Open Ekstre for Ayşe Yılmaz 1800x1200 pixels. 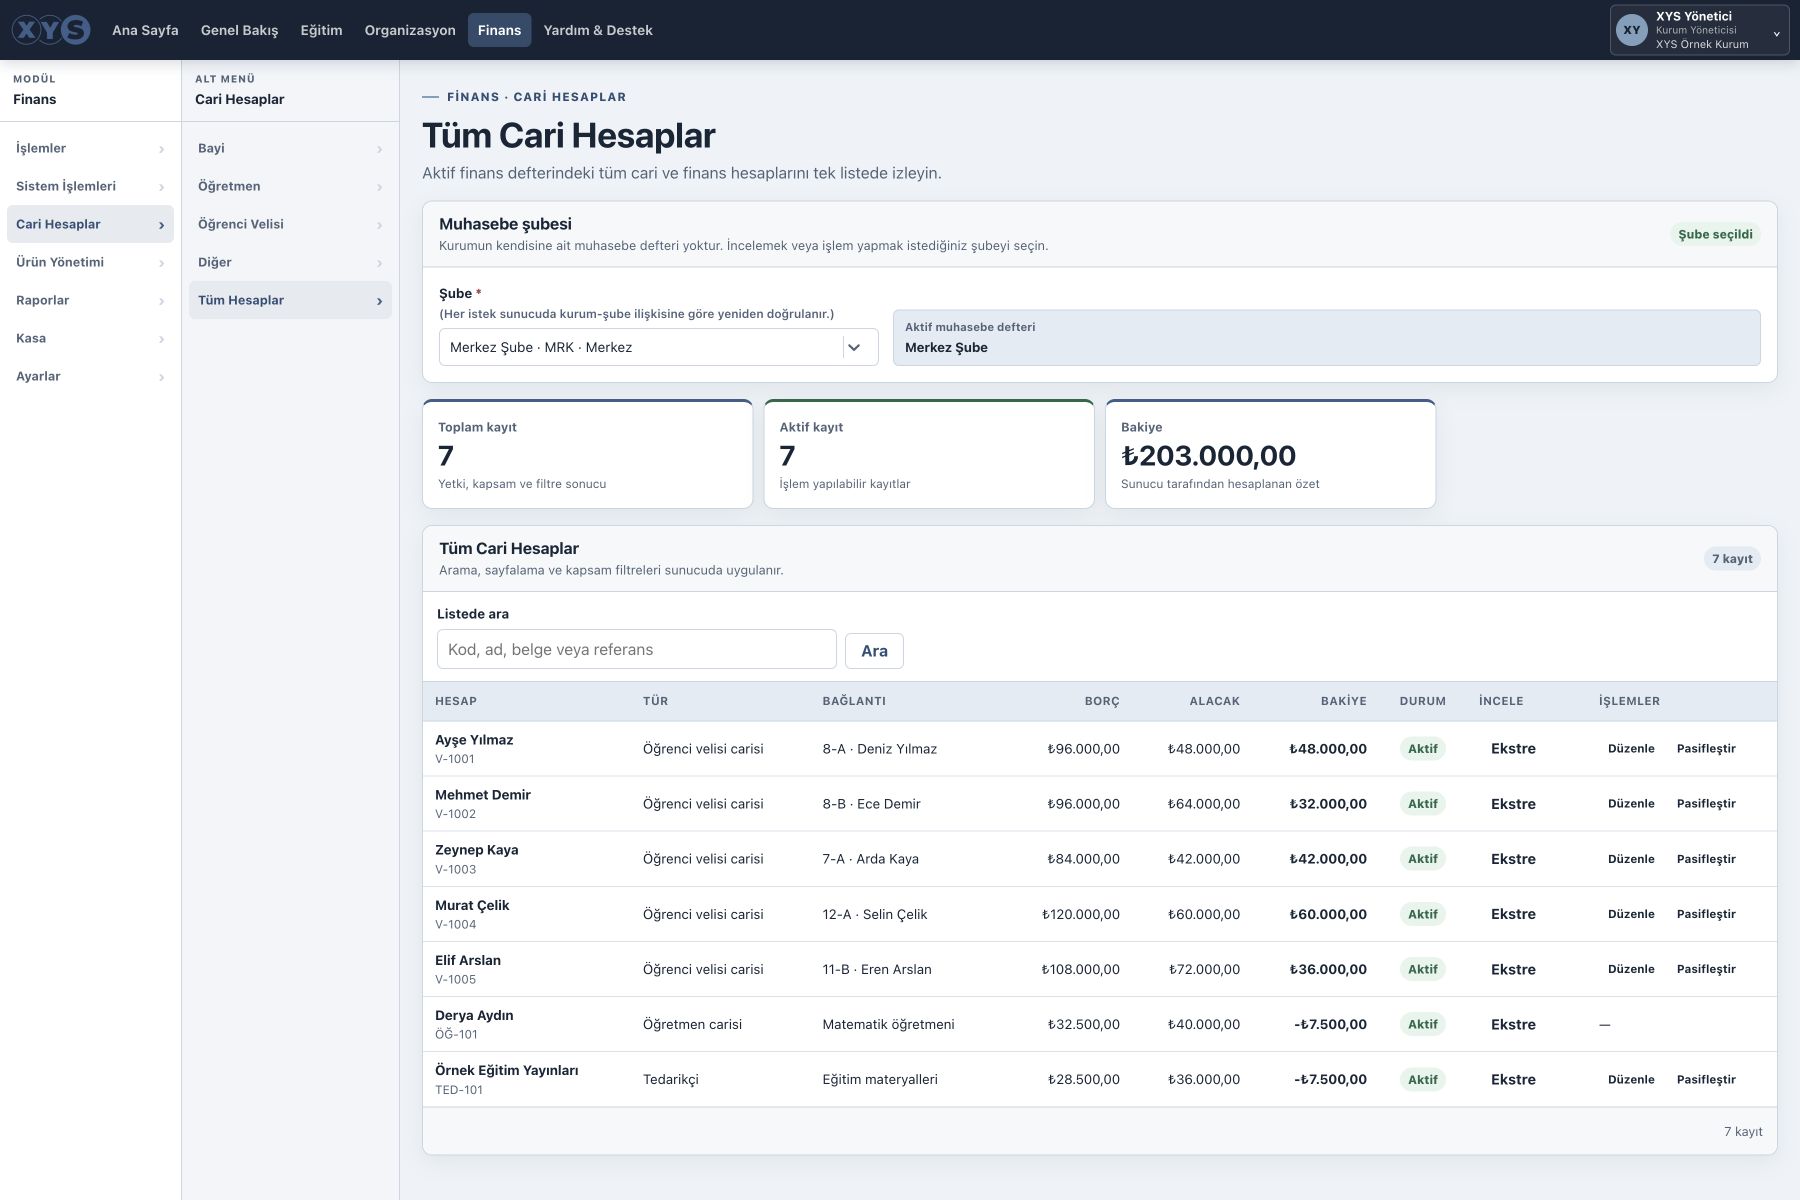point(1513,748)
